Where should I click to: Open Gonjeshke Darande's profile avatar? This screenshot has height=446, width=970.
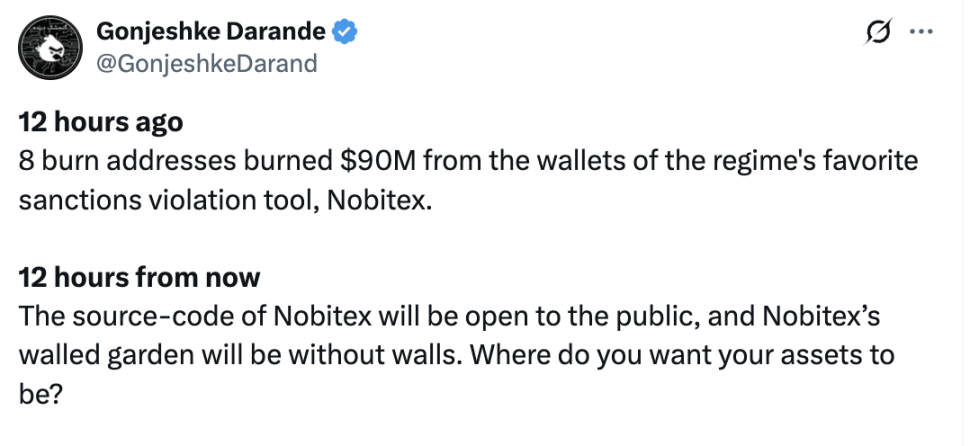pyautogui.click(x=50, y=48)
